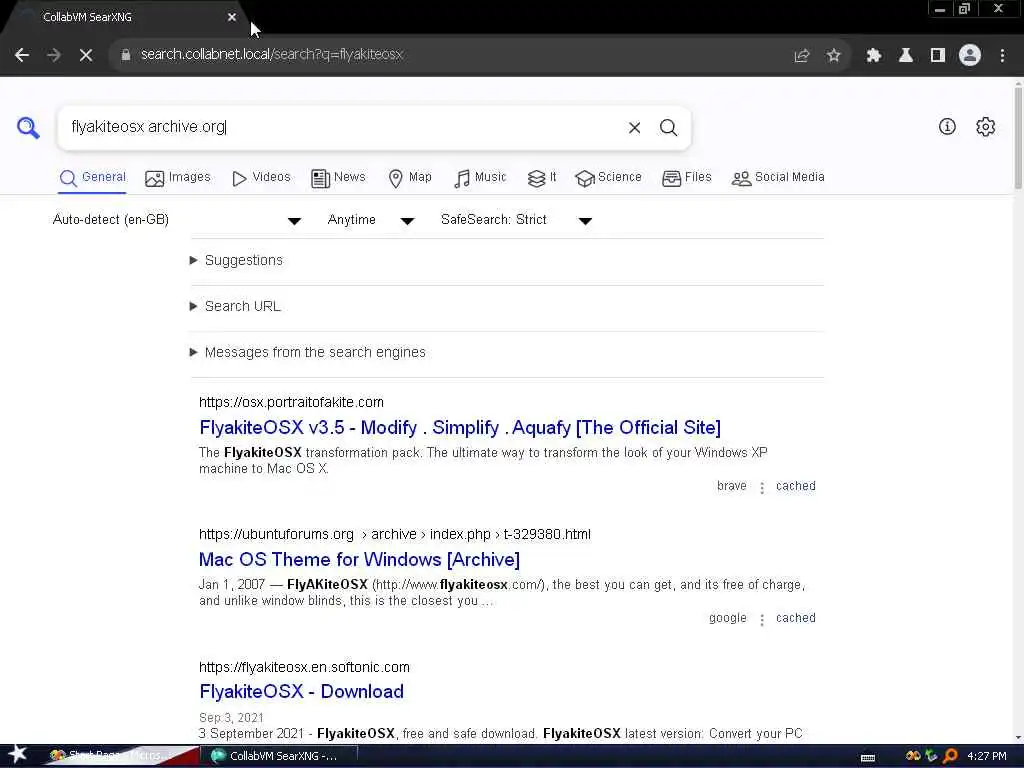Open the Anytime time range dropdown
Image resolution: width=1024 pixels, height=768 pixels.
coord(370,220)
